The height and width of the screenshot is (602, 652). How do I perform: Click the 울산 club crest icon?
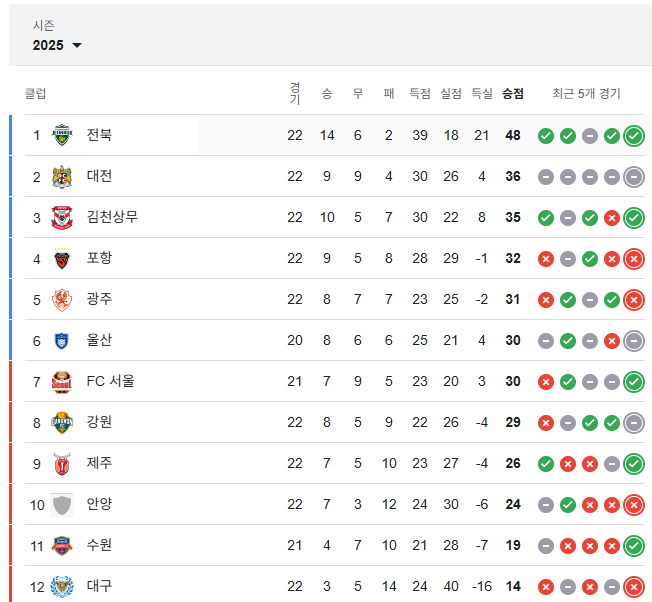tap(62, 340)
